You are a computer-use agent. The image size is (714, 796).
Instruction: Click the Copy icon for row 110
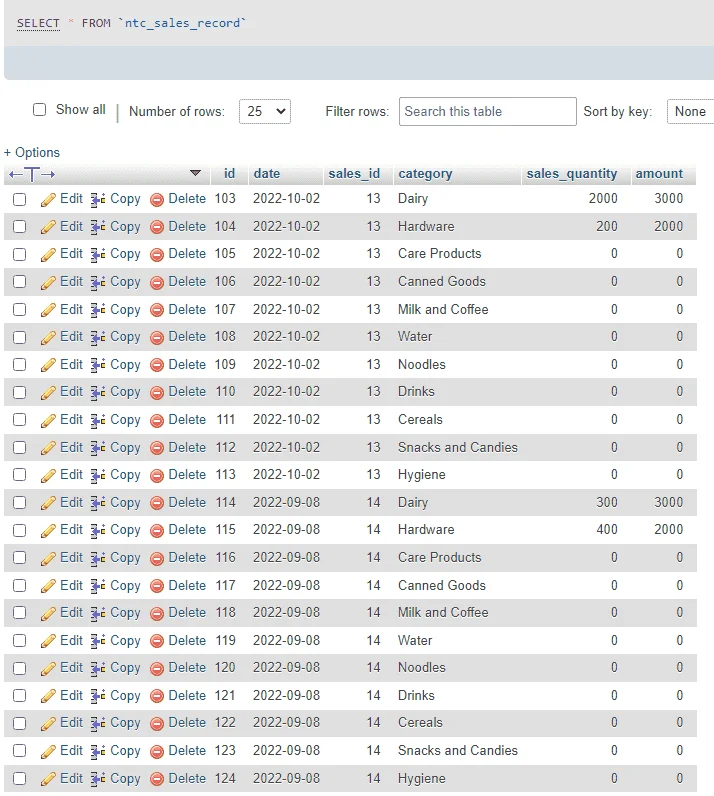98,392
